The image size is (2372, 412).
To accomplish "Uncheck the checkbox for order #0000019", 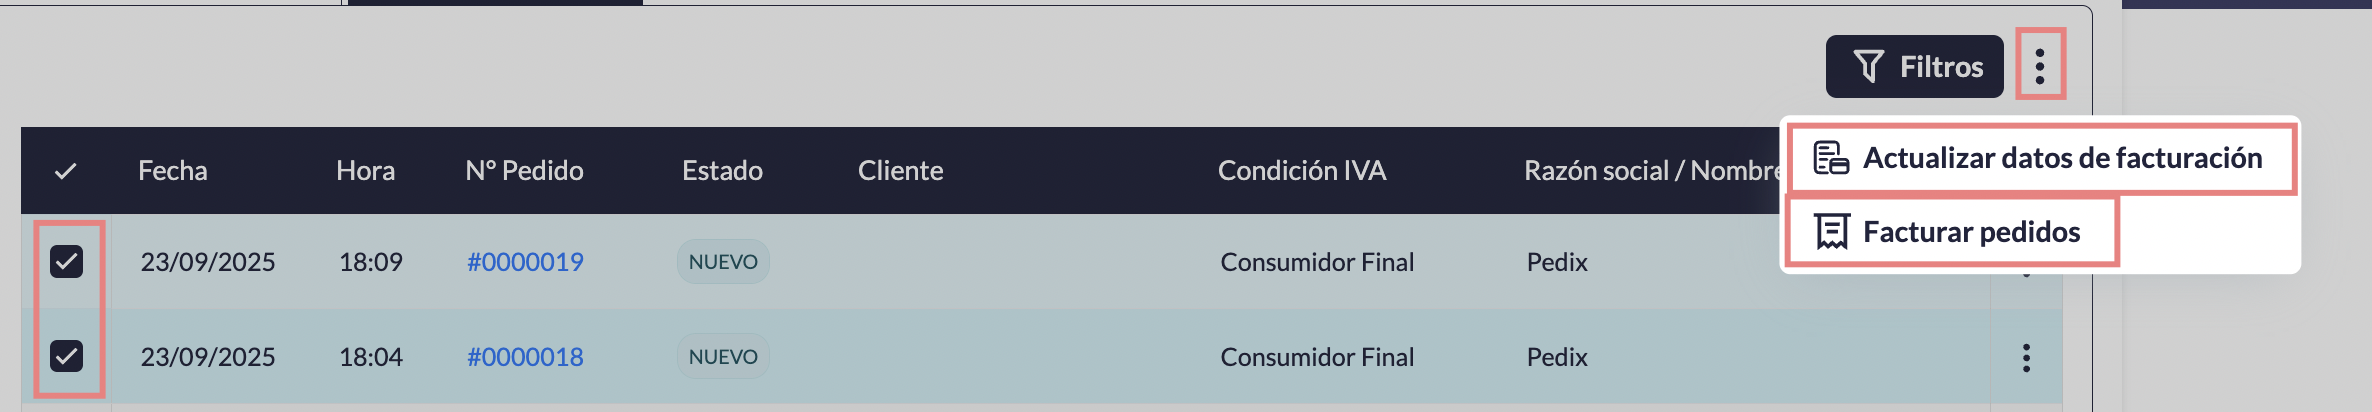I will (x=67, y=262).
